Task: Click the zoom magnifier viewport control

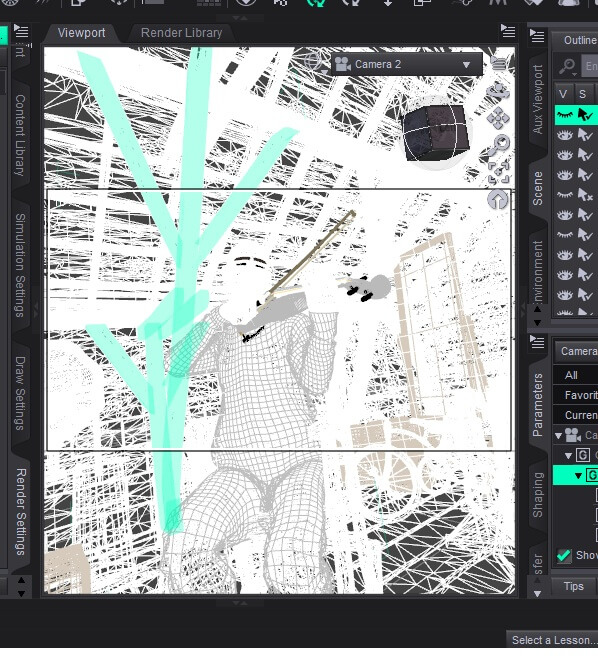Action: click(x=498, y=145)
